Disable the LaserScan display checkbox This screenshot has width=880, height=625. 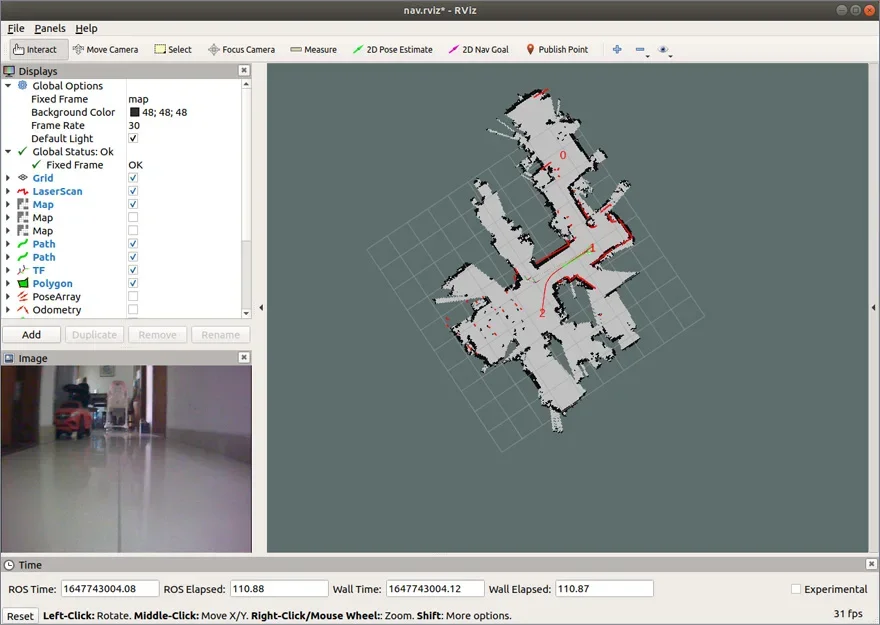[133, 191]
